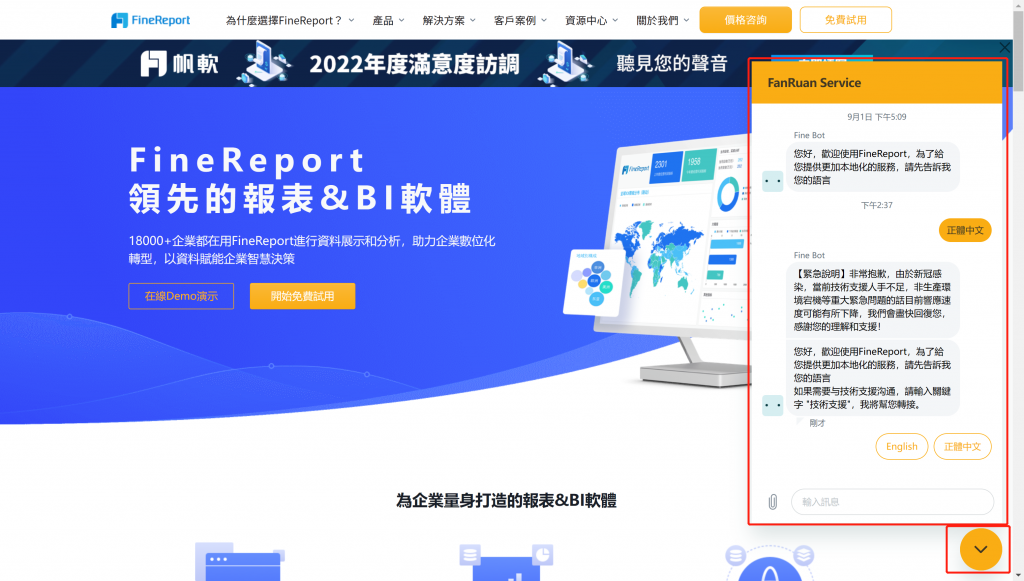
Task: Click the sent 正體中文 message bubble
Action: point(965,230)
